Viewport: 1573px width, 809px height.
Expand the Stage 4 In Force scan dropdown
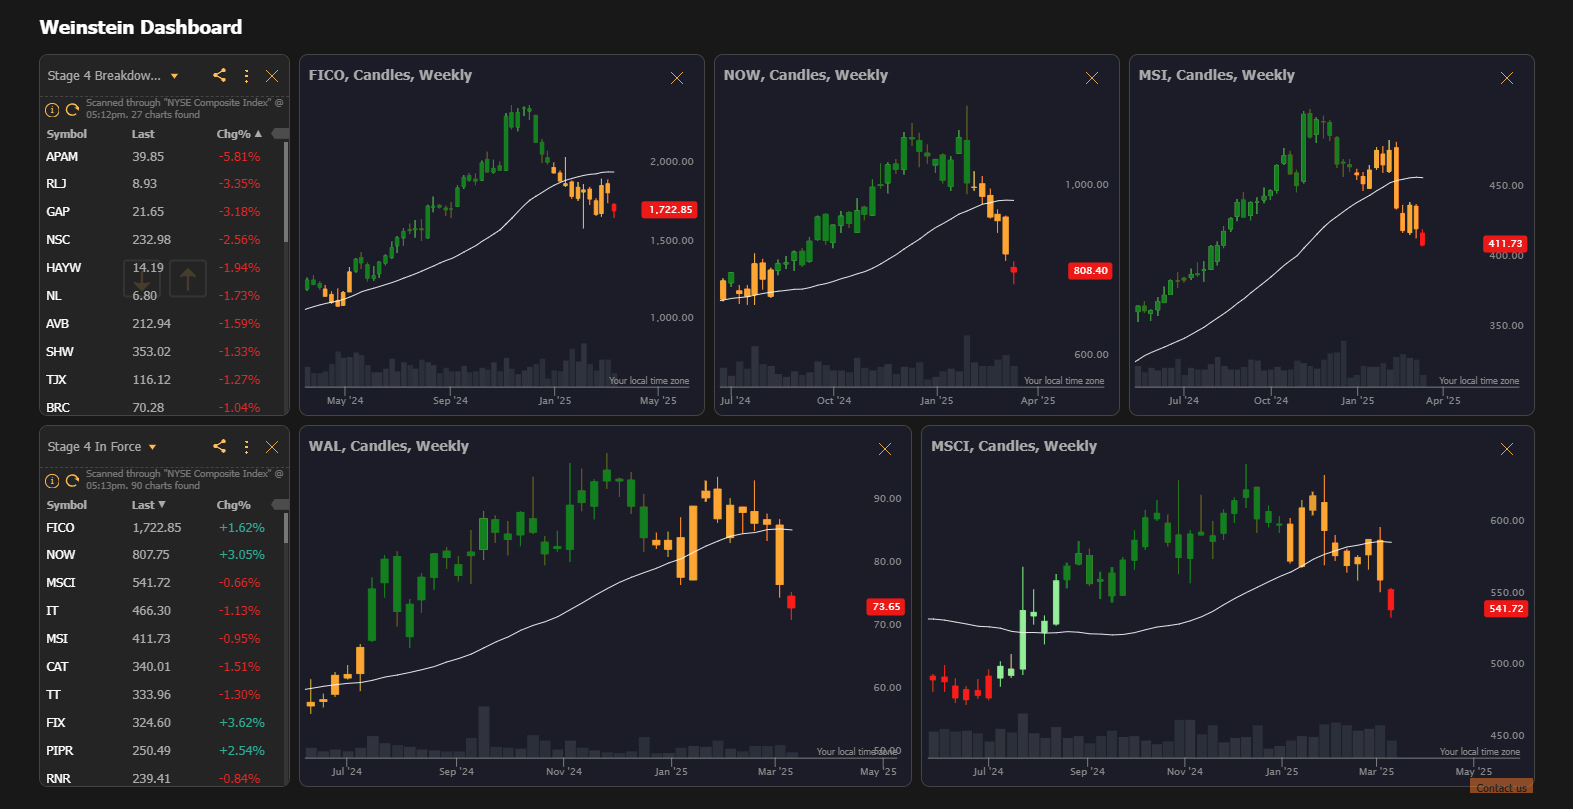click(153, 447)
